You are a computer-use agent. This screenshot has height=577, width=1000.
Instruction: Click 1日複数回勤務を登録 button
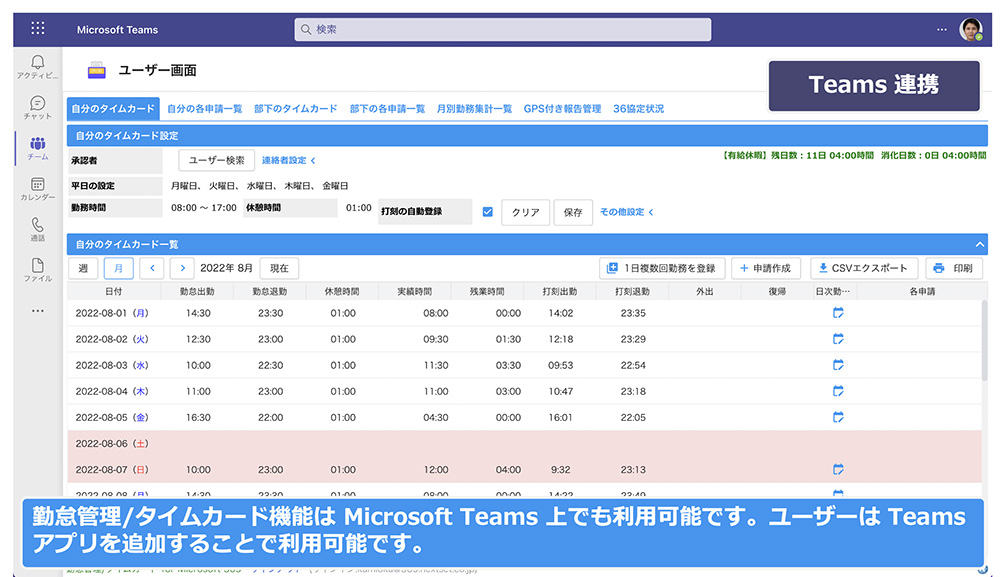[662, 268]
